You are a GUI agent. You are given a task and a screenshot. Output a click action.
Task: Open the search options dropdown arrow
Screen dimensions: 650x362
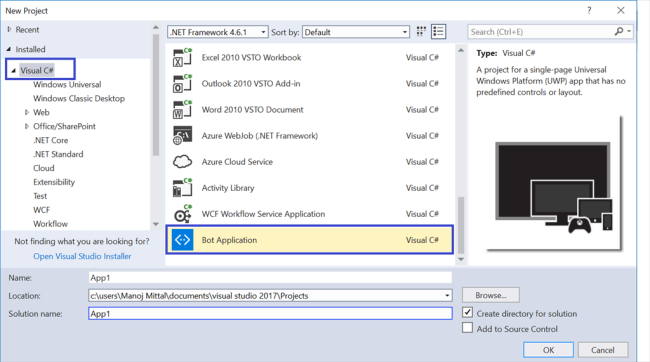tap(629, 32)
